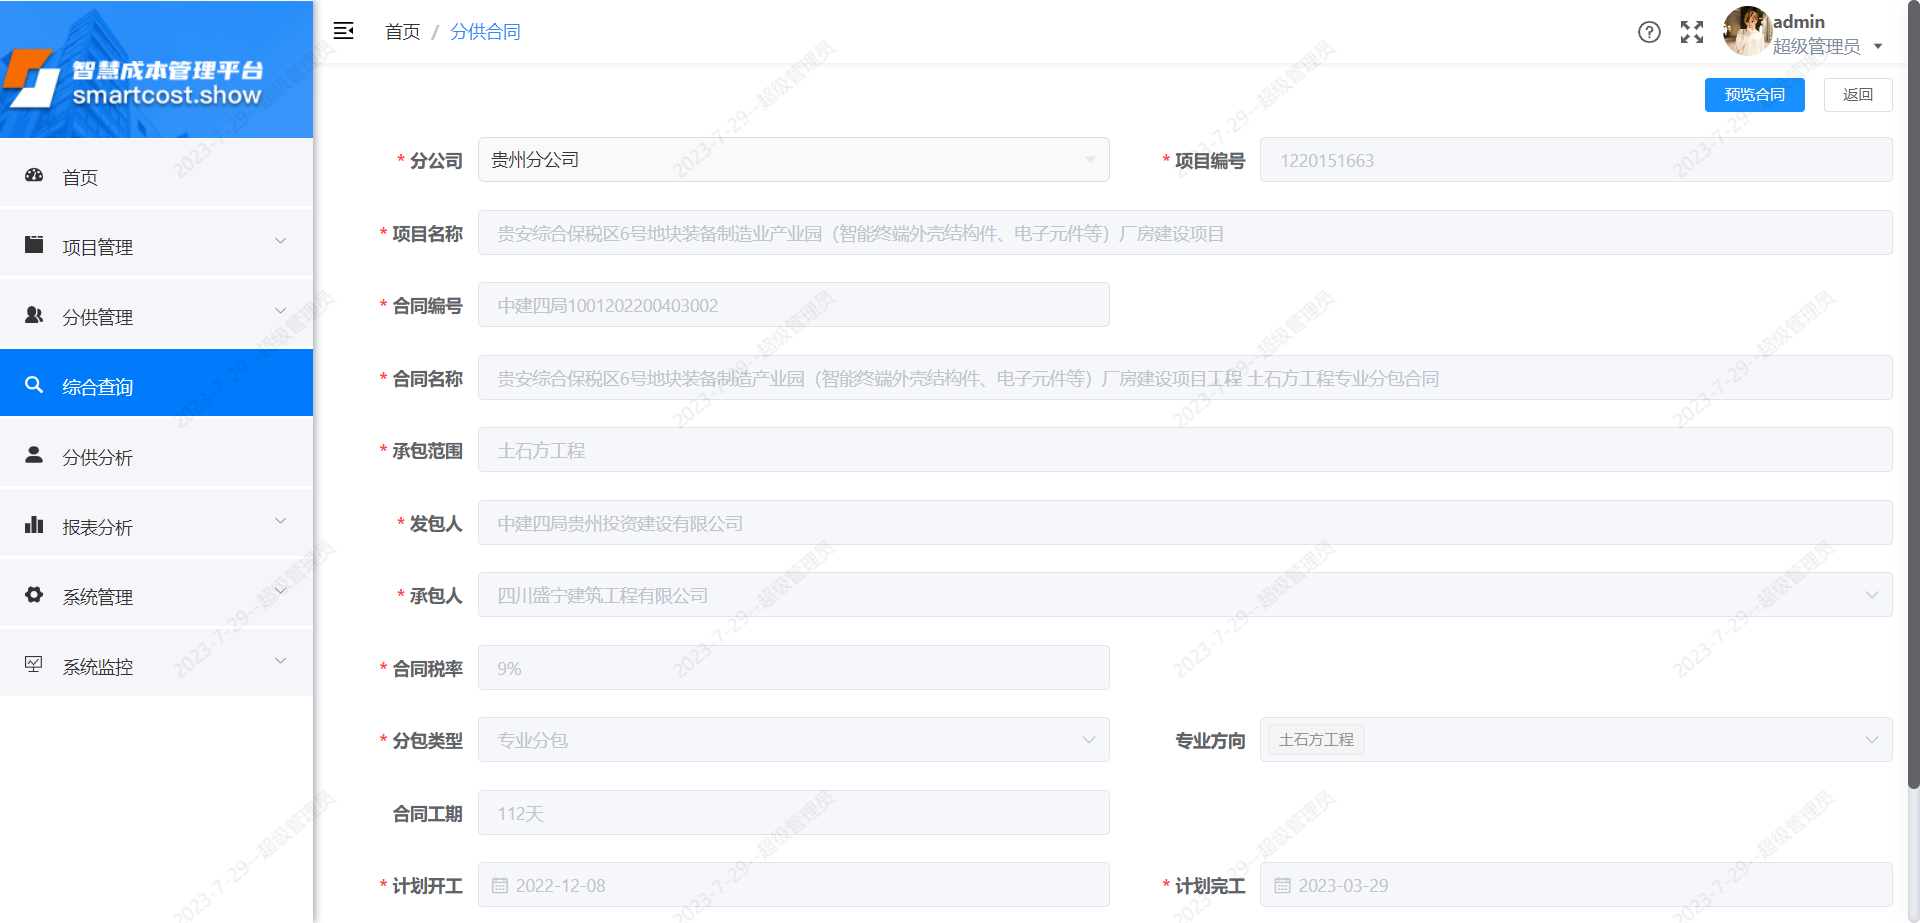Click the gear icon for 系统管理
Image resolution: width=1920 pixels, height=923 pixels.
coord(34,595)
